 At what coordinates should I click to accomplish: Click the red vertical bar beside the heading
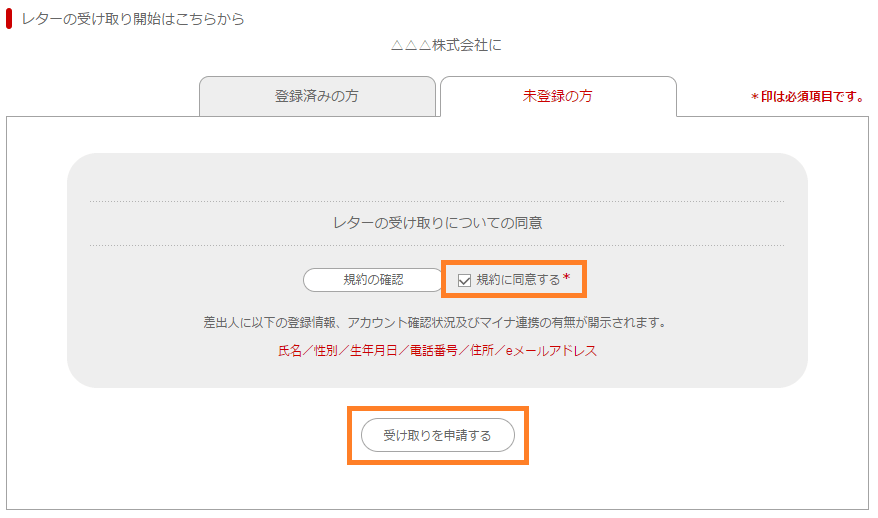coord(9,18)
